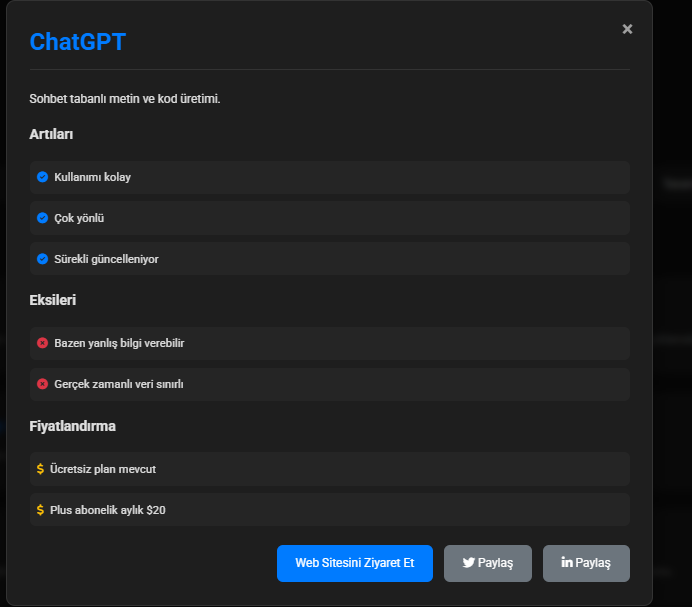Click the Eksileri section heading
Image resolution: width=692 pixels, height=607 pixels.
pyautogui.click(x=53, y=300)
